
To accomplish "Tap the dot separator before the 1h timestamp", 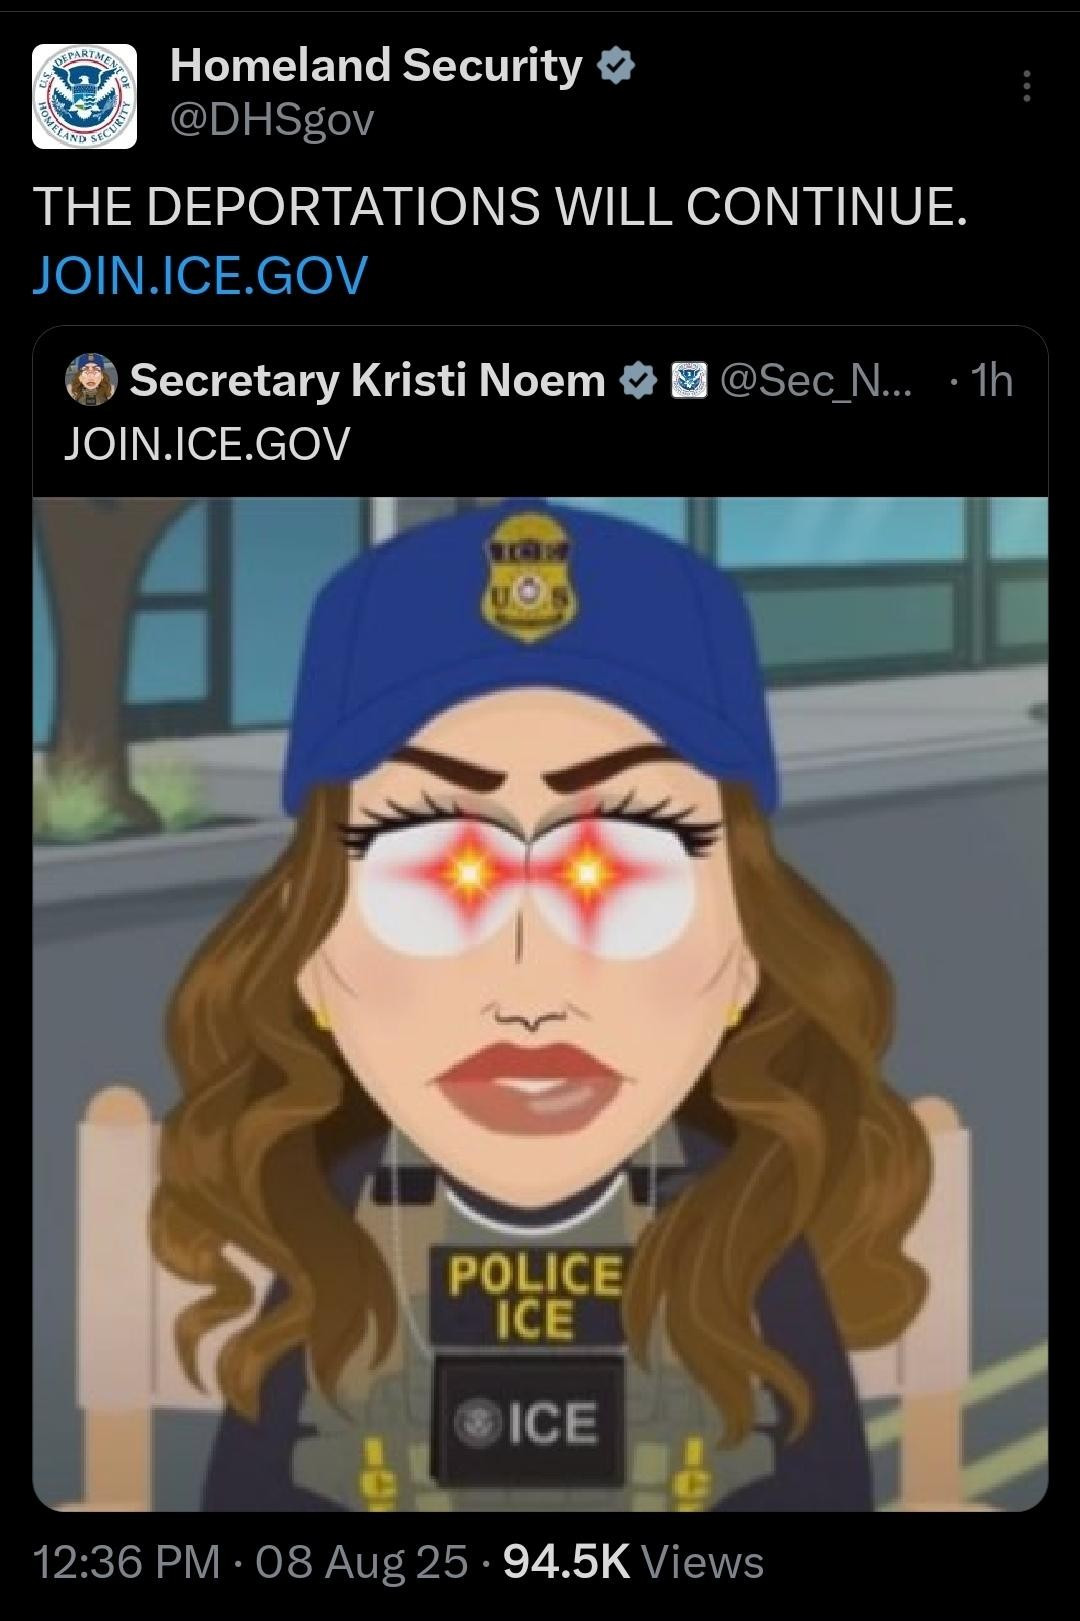I will [953, 382].
